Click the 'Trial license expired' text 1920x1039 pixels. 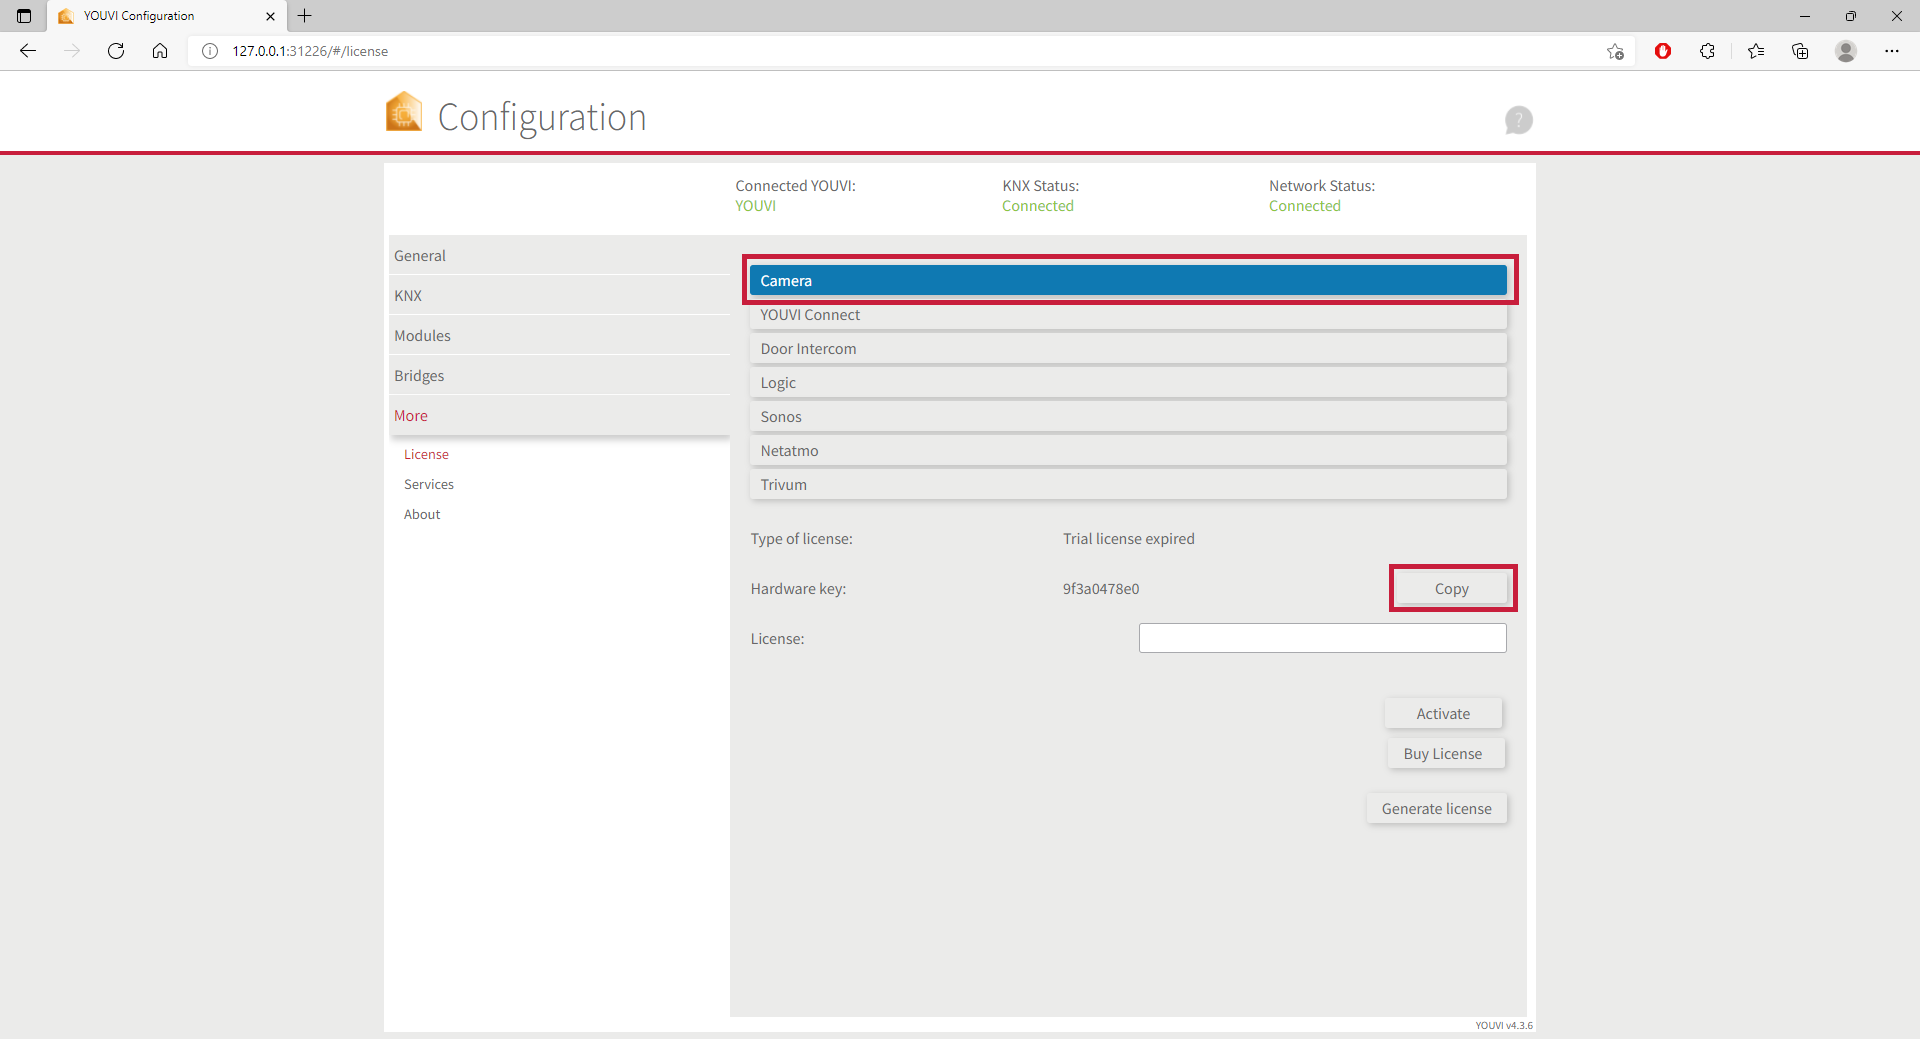(1129, 539)
